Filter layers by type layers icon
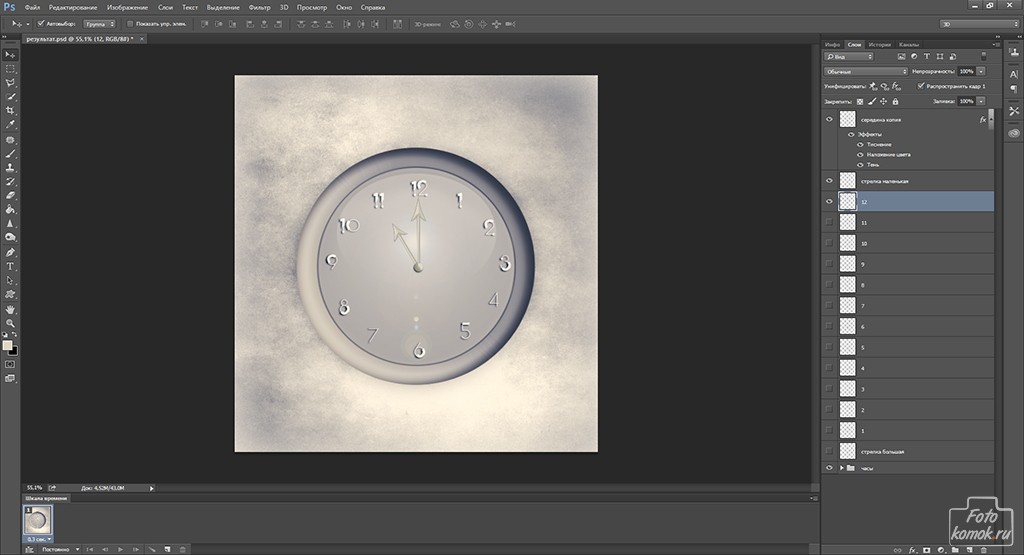Viewport: 1024px width, 555px height. (x=927, y=57)
